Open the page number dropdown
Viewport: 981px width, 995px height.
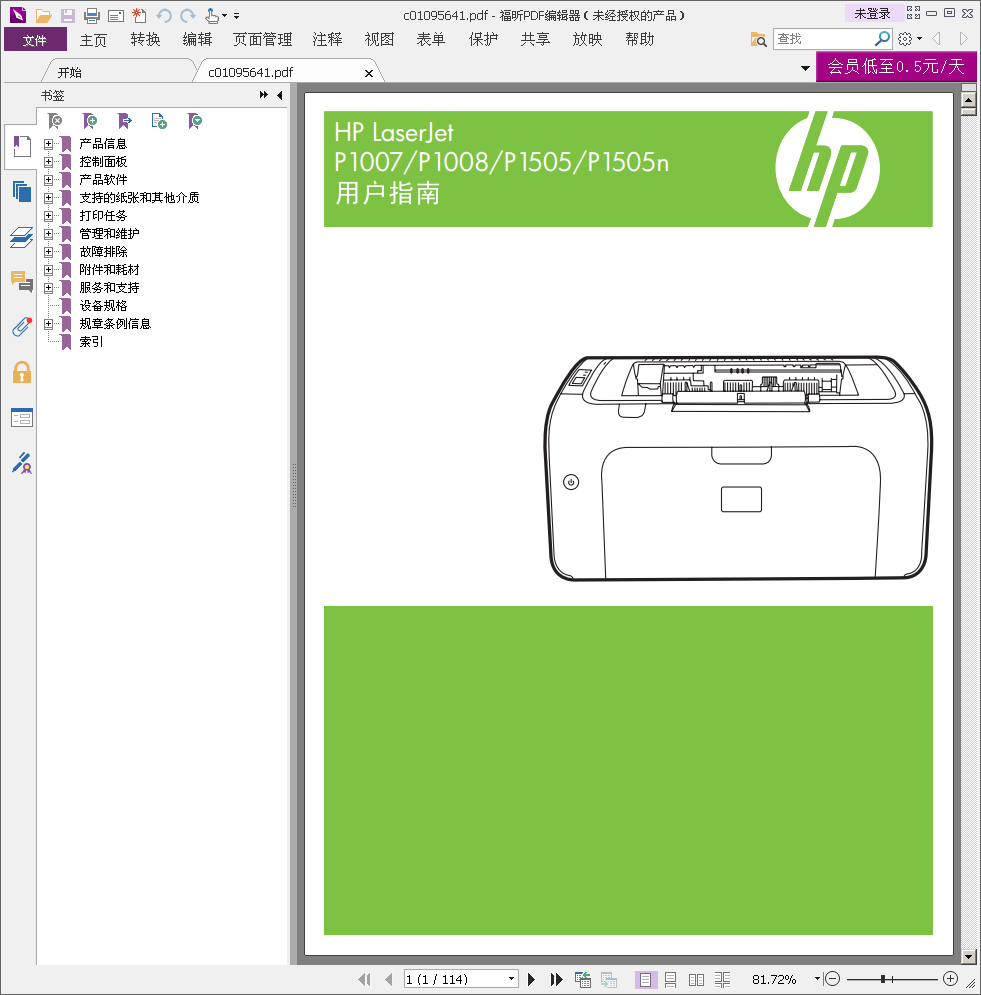click(x=511, y=979)
